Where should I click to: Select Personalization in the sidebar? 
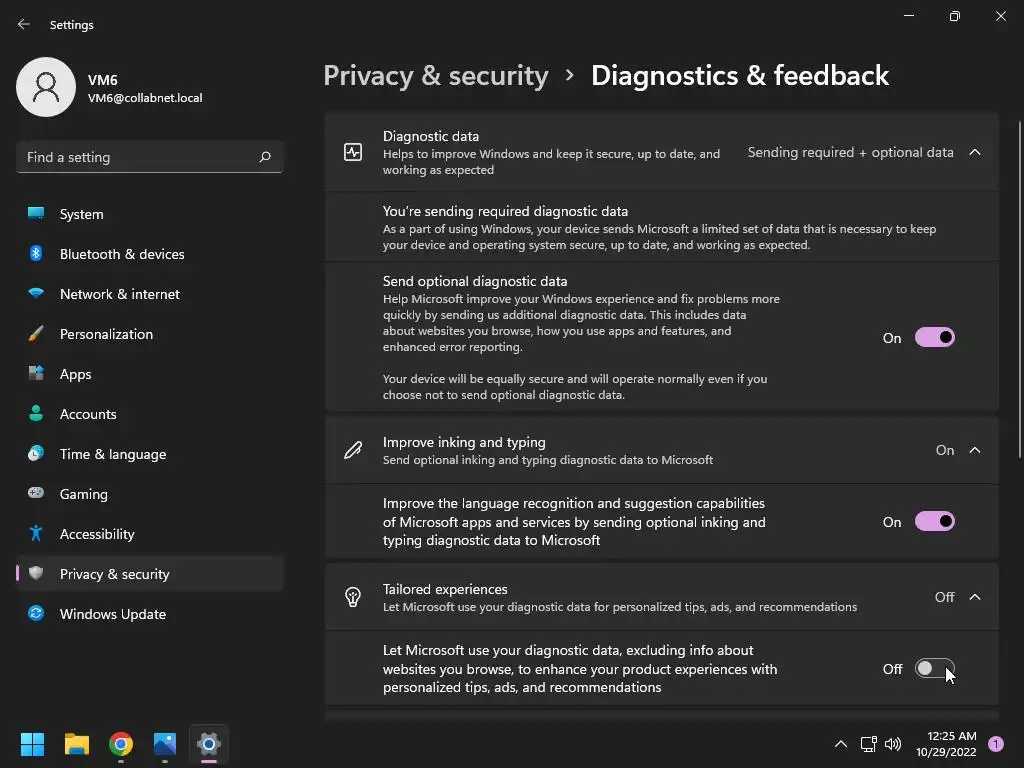pos(150,334)
